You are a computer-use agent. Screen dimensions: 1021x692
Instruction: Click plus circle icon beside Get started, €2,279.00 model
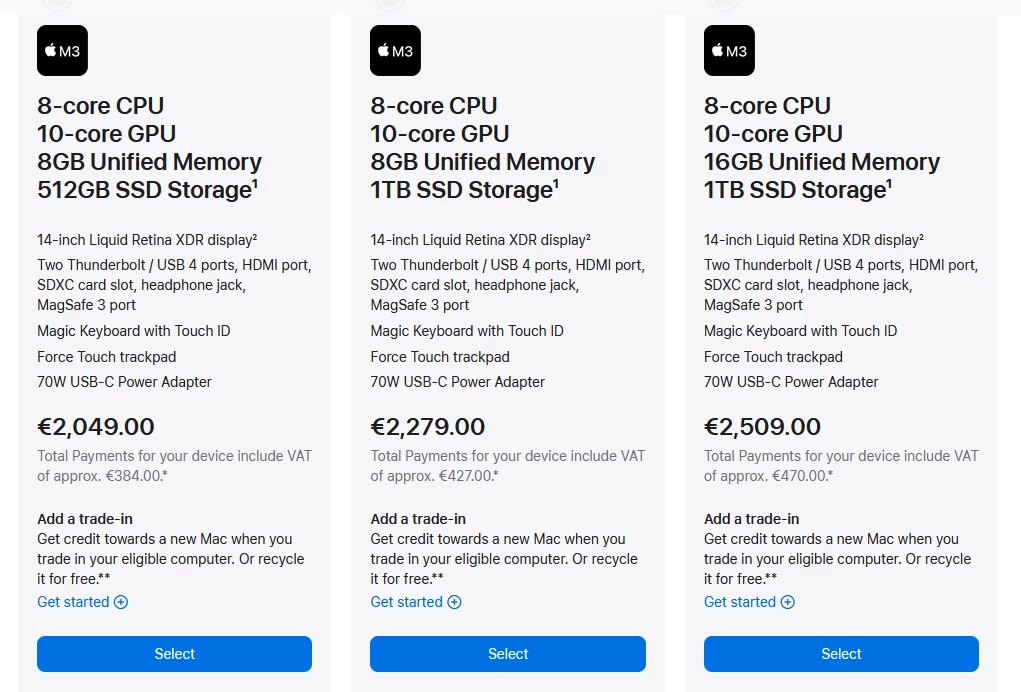[455, 602]
